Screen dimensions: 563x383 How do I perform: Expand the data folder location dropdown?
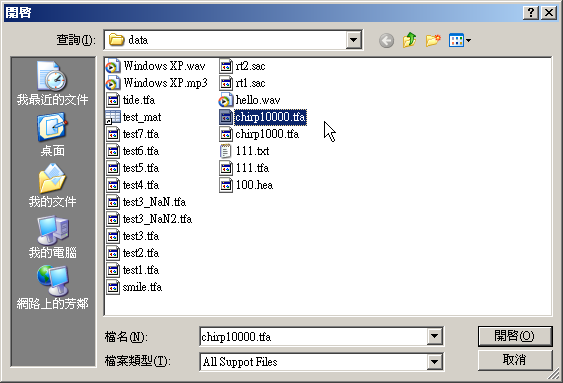(x=353, y=40)
